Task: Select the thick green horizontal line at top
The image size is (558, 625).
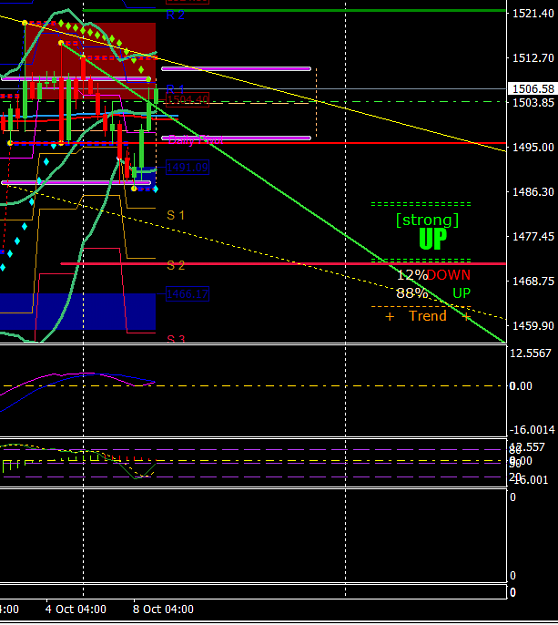Action: 295,10
